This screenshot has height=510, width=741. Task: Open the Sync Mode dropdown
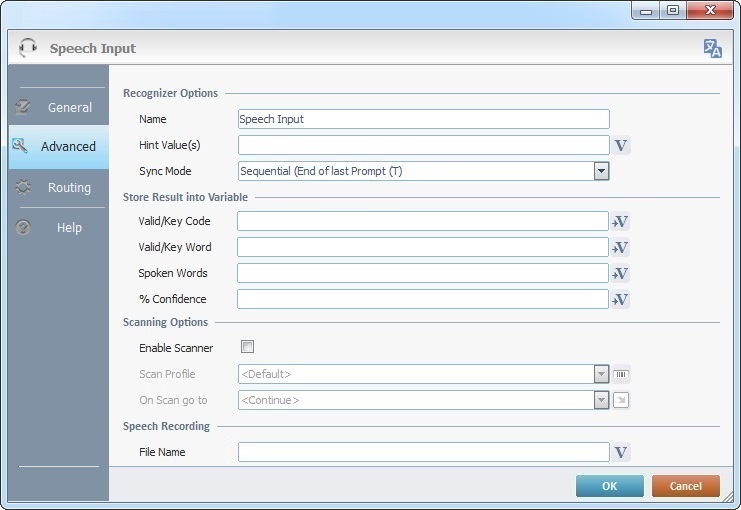(x=601, y=171)
